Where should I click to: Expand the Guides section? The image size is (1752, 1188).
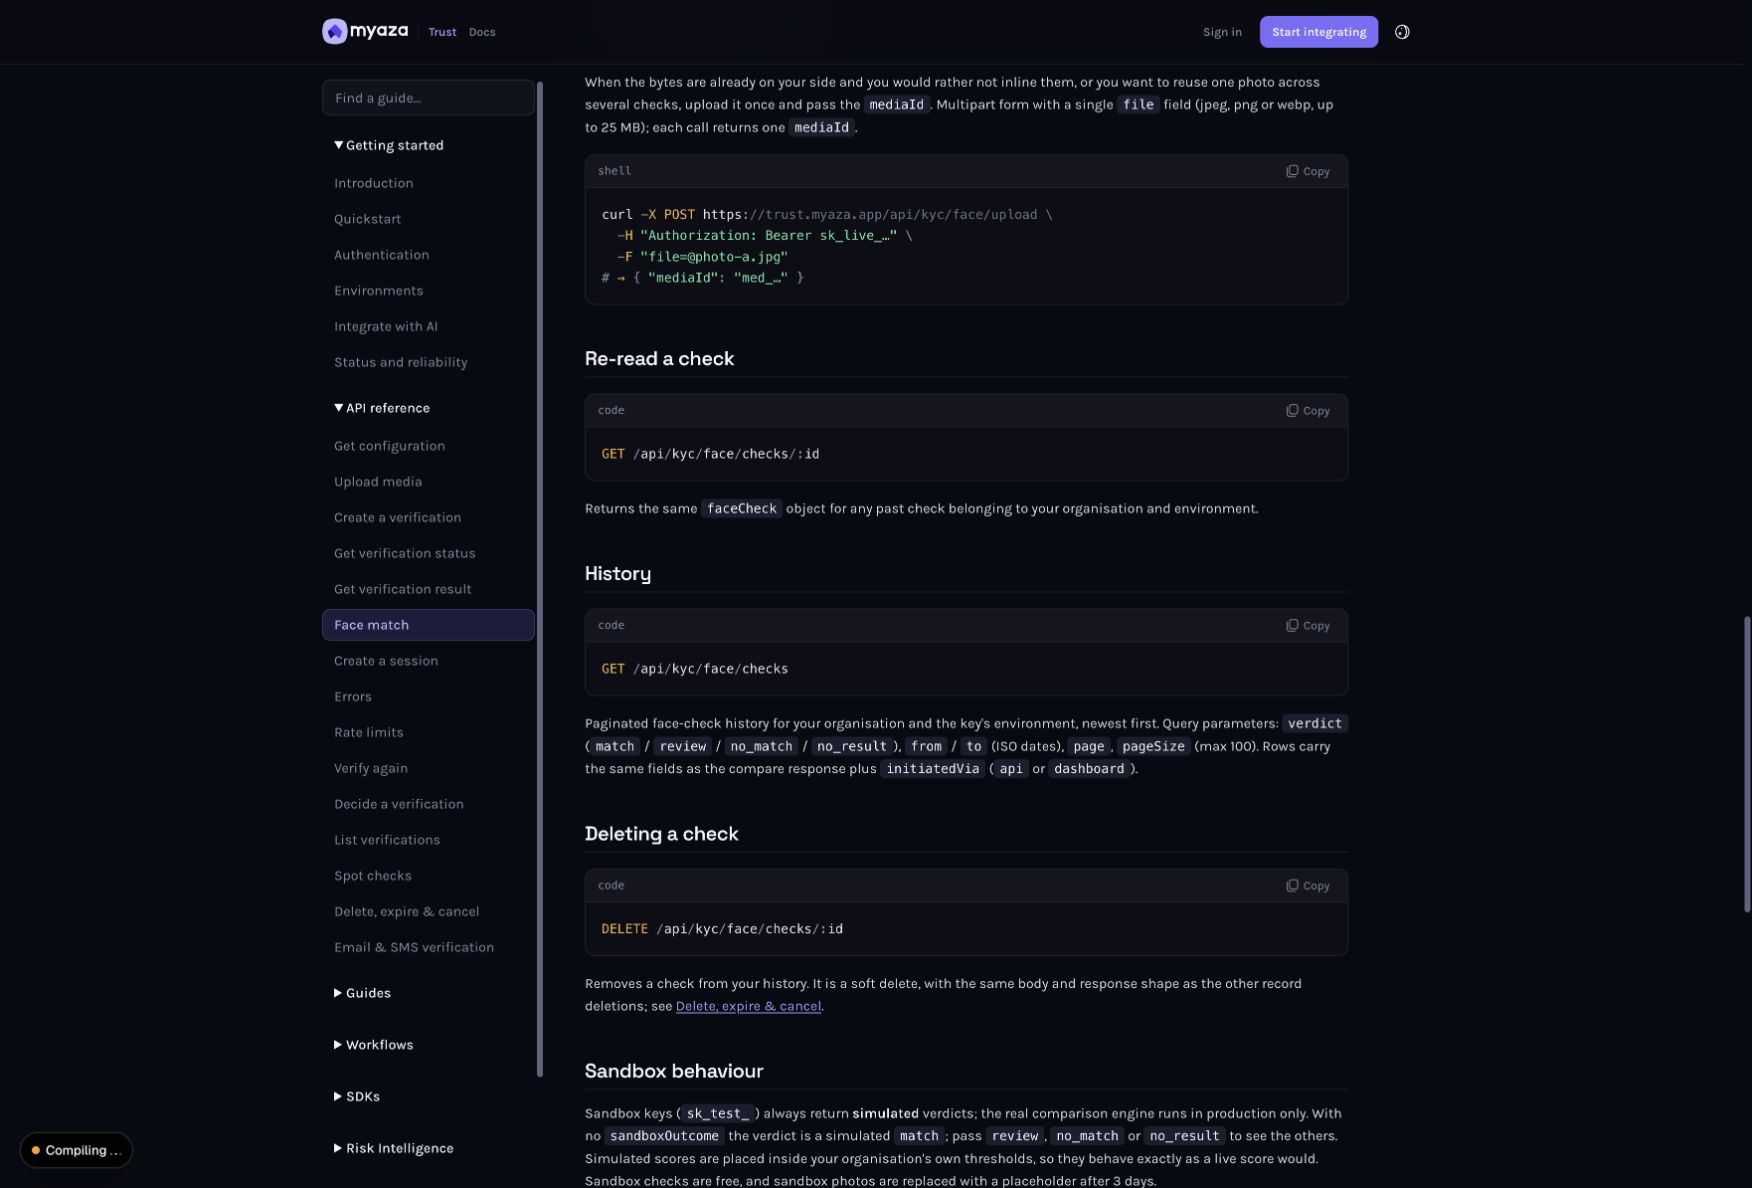[362, 993]
